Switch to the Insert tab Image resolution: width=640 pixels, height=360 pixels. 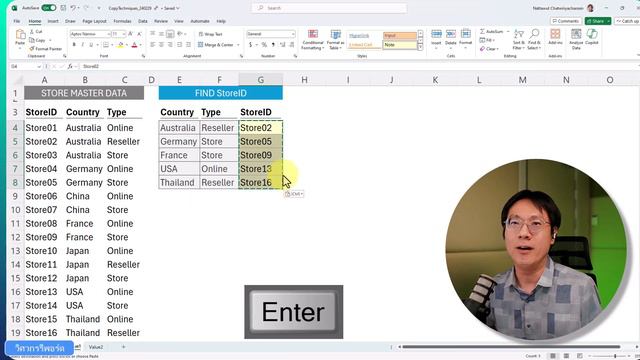pos(53,21)
